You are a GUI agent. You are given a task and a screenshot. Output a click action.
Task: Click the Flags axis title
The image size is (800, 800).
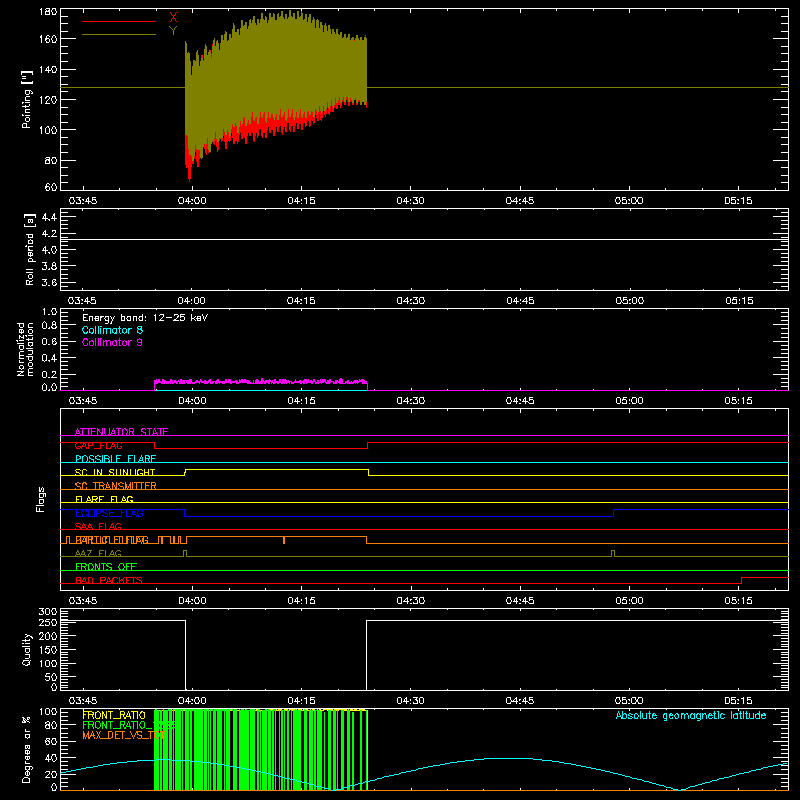tap(40, 499)
